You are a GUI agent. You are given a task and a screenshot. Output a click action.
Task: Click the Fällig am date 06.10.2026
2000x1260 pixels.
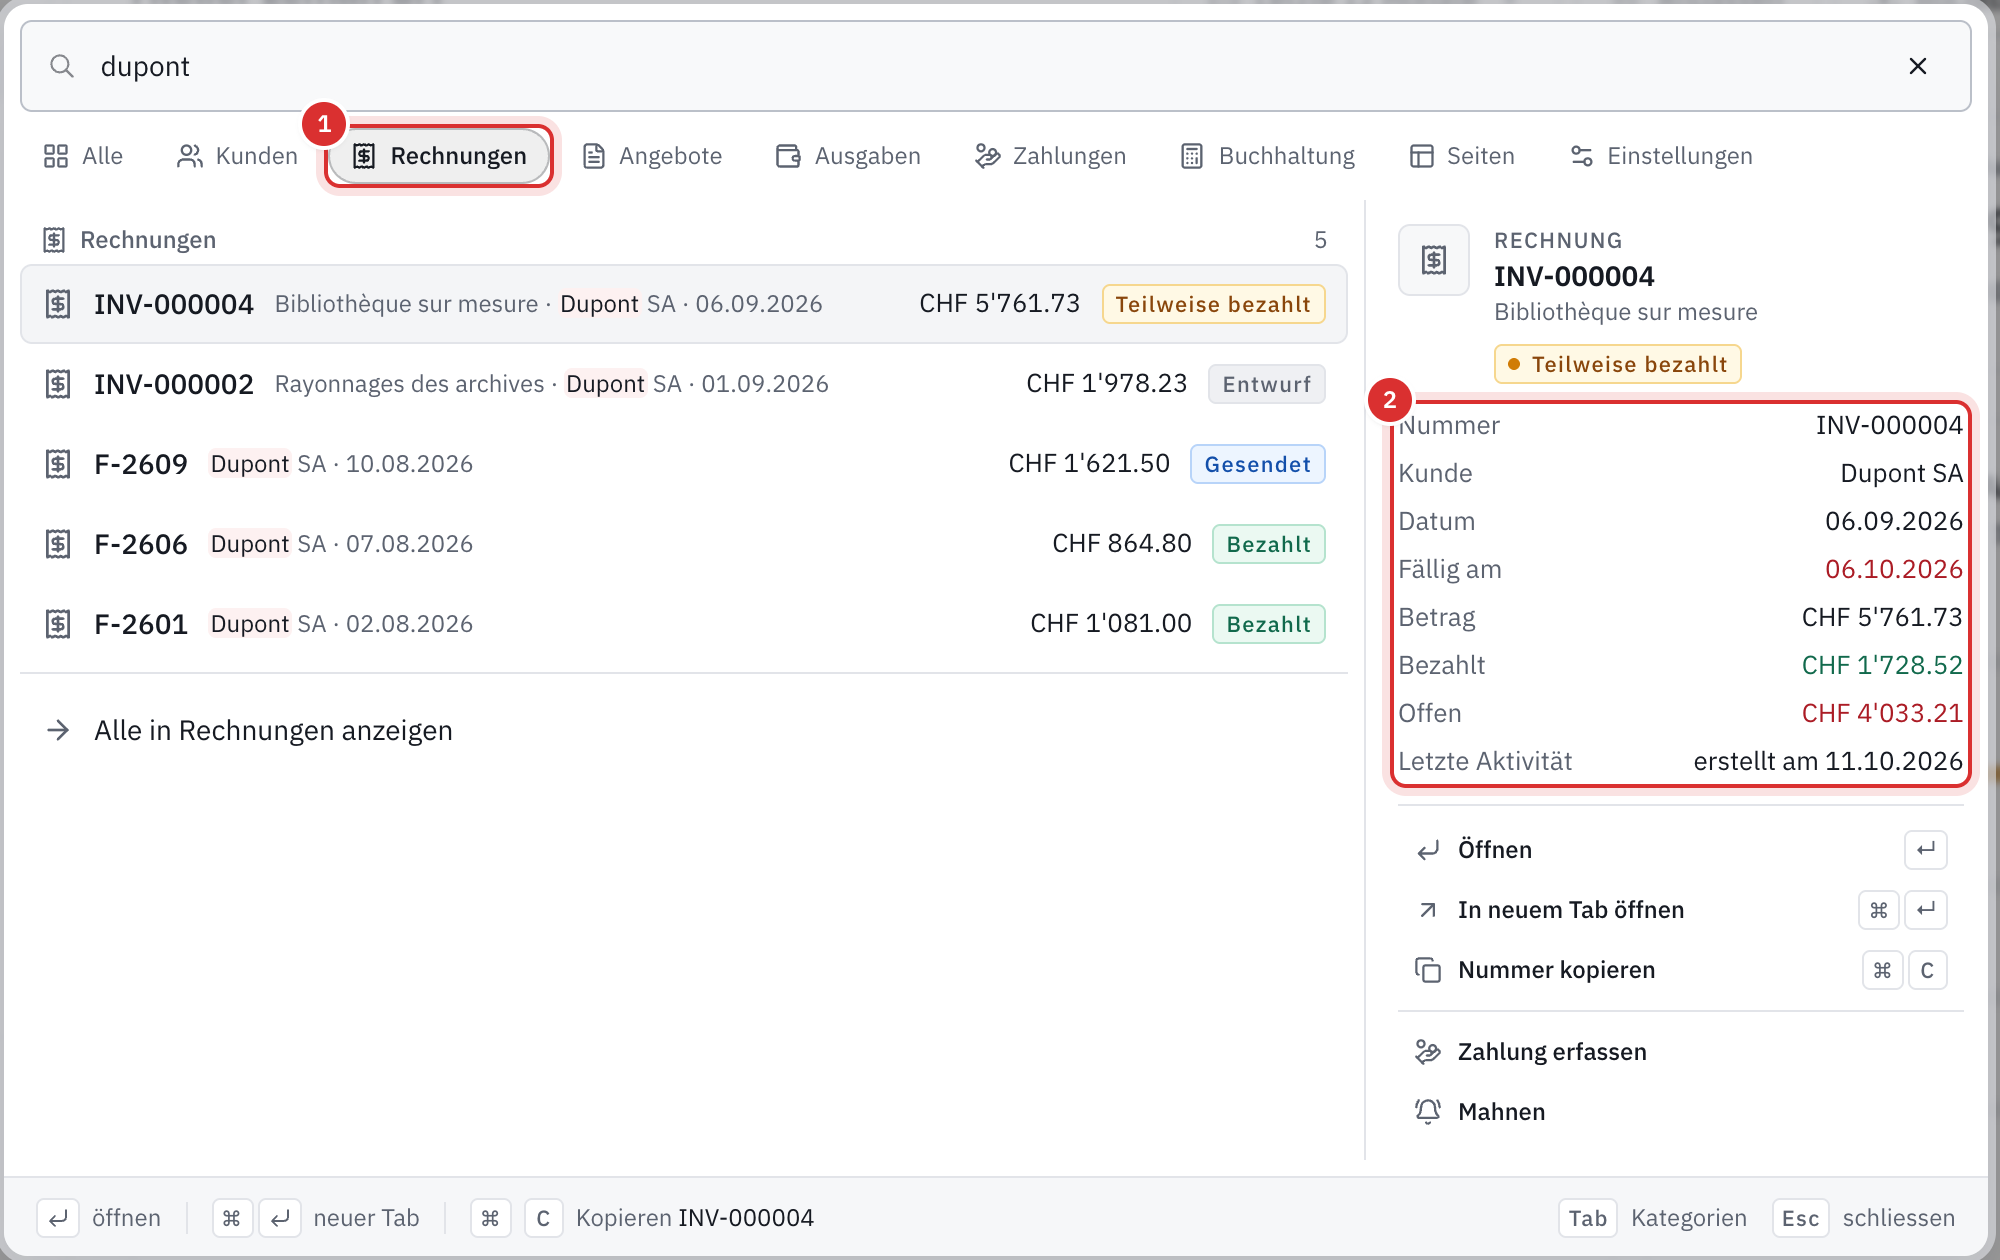pyautogui.click(x=1894, y=569)
